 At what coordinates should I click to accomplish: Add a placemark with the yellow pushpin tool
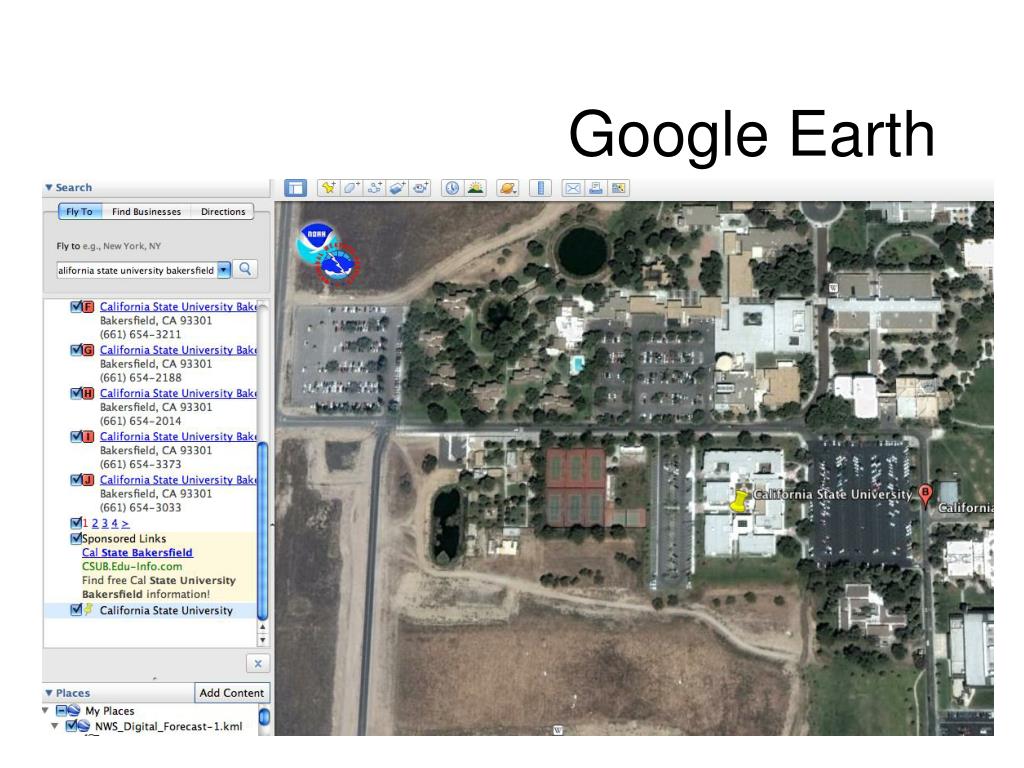(328, 188)
